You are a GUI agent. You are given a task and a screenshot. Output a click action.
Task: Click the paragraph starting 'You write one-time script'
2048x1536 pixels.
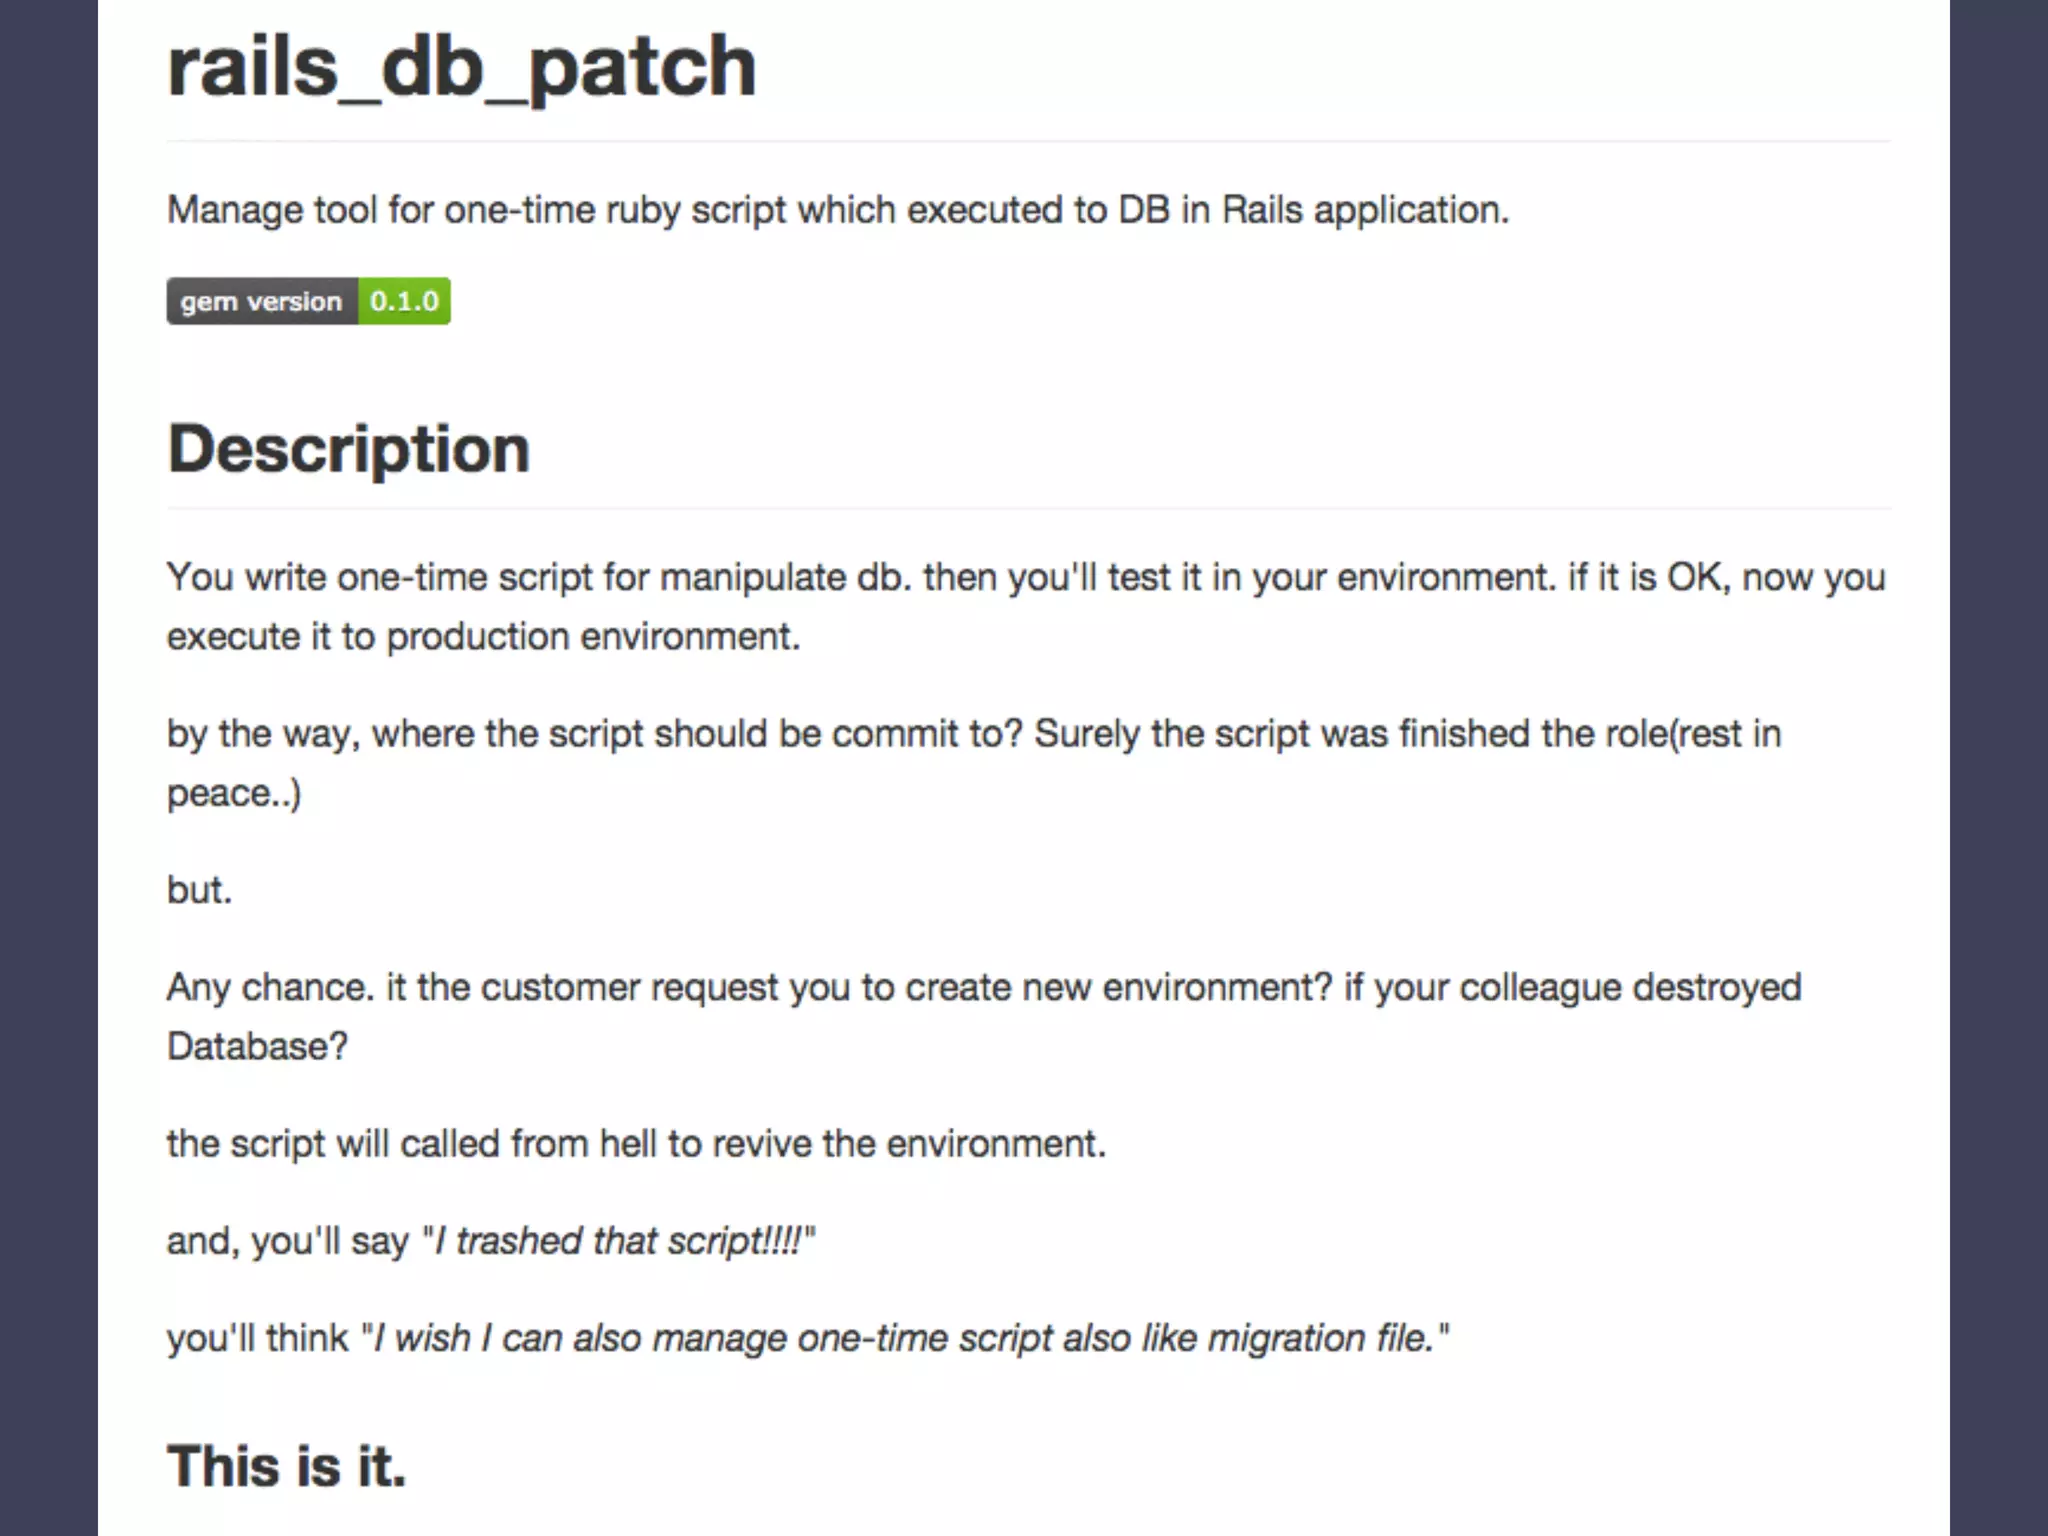[x=1026, y=606]
